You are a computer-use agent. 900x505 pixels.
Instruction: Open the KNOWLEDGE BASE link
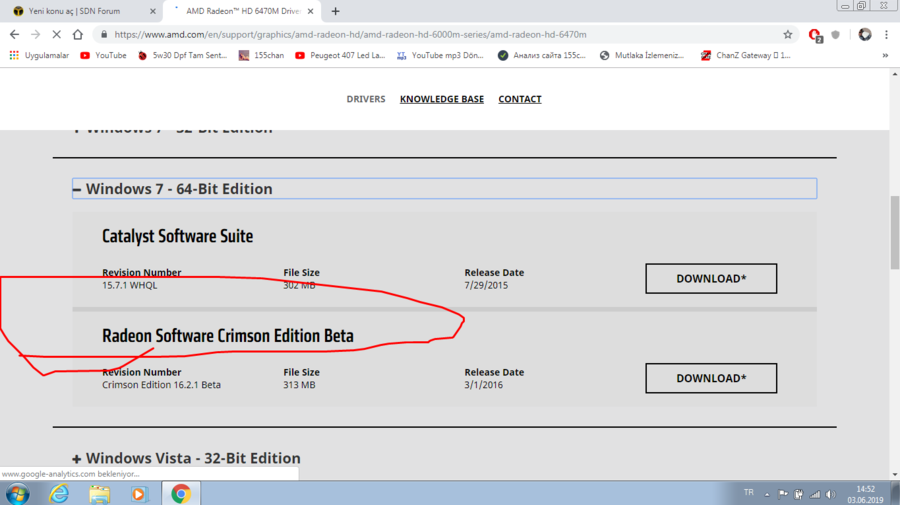441,99
